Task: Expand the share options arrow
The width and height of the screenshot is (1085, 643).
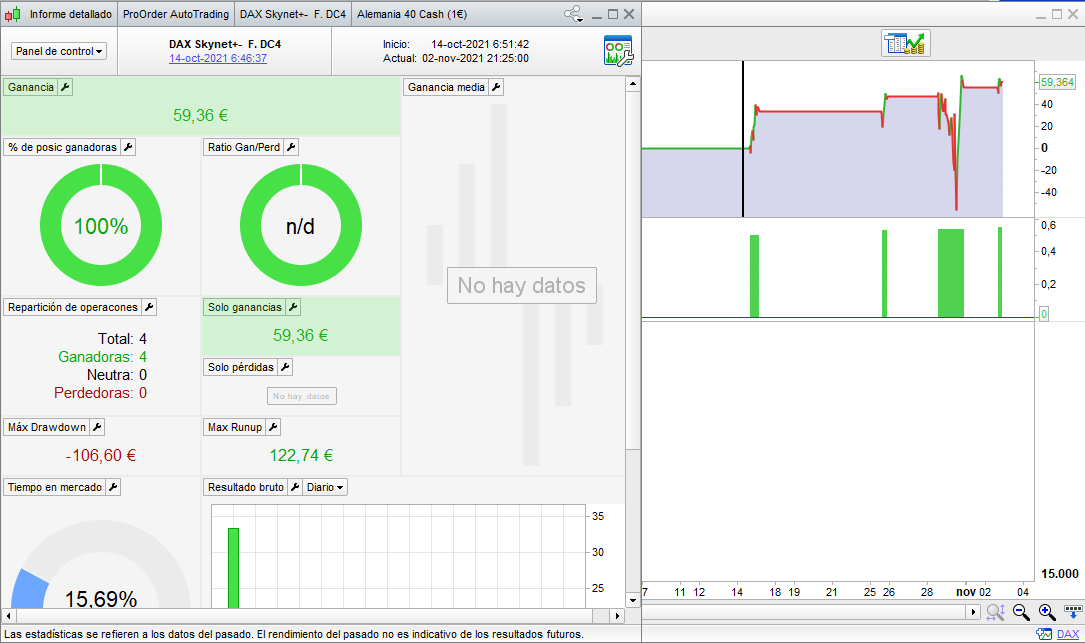Action: point(581,19)
